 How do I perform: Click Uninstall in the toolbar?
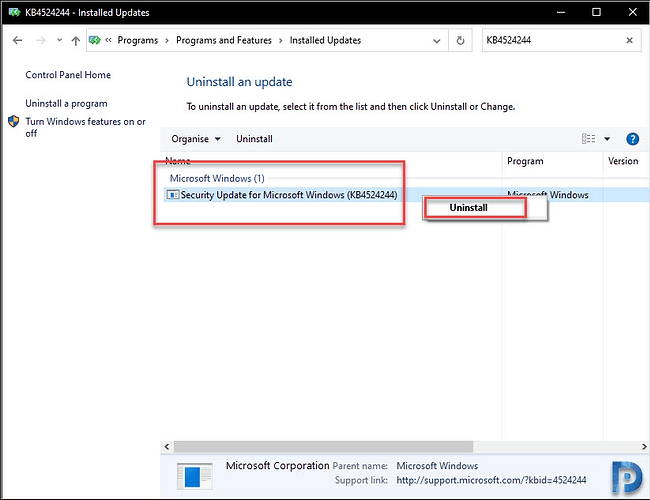pyautogui.click(x=254, y=139)
